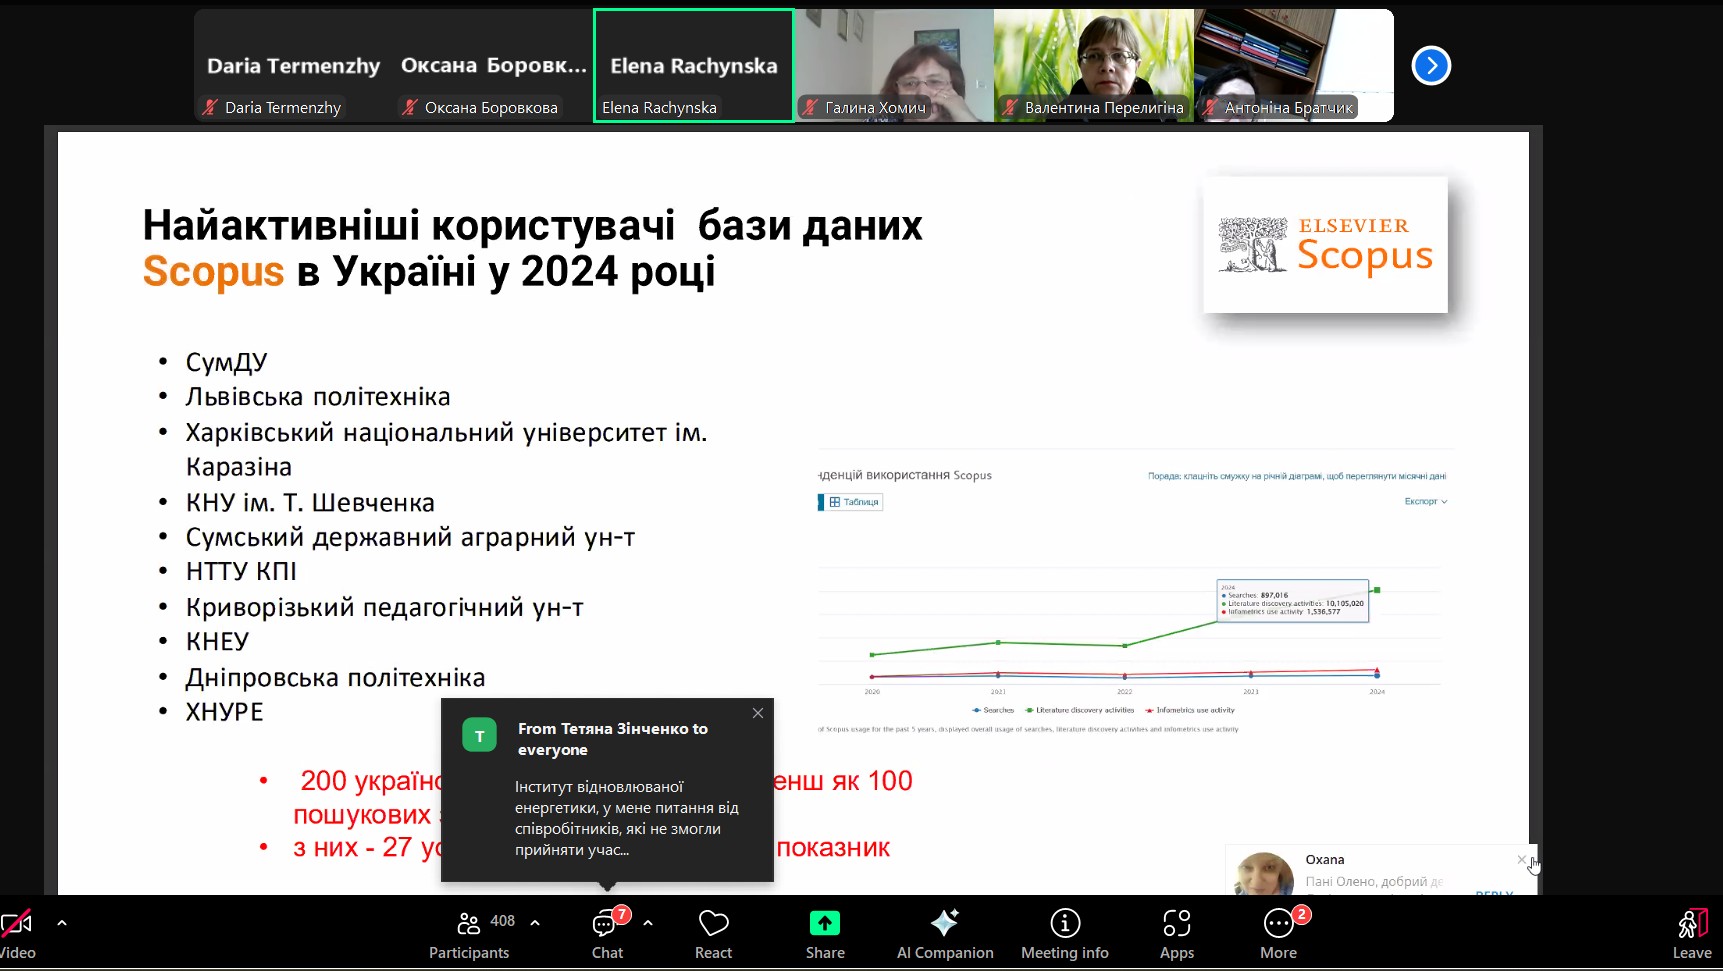Expand the Participants options arrow
Viewport: 1723px width, 971px height.
535,923
